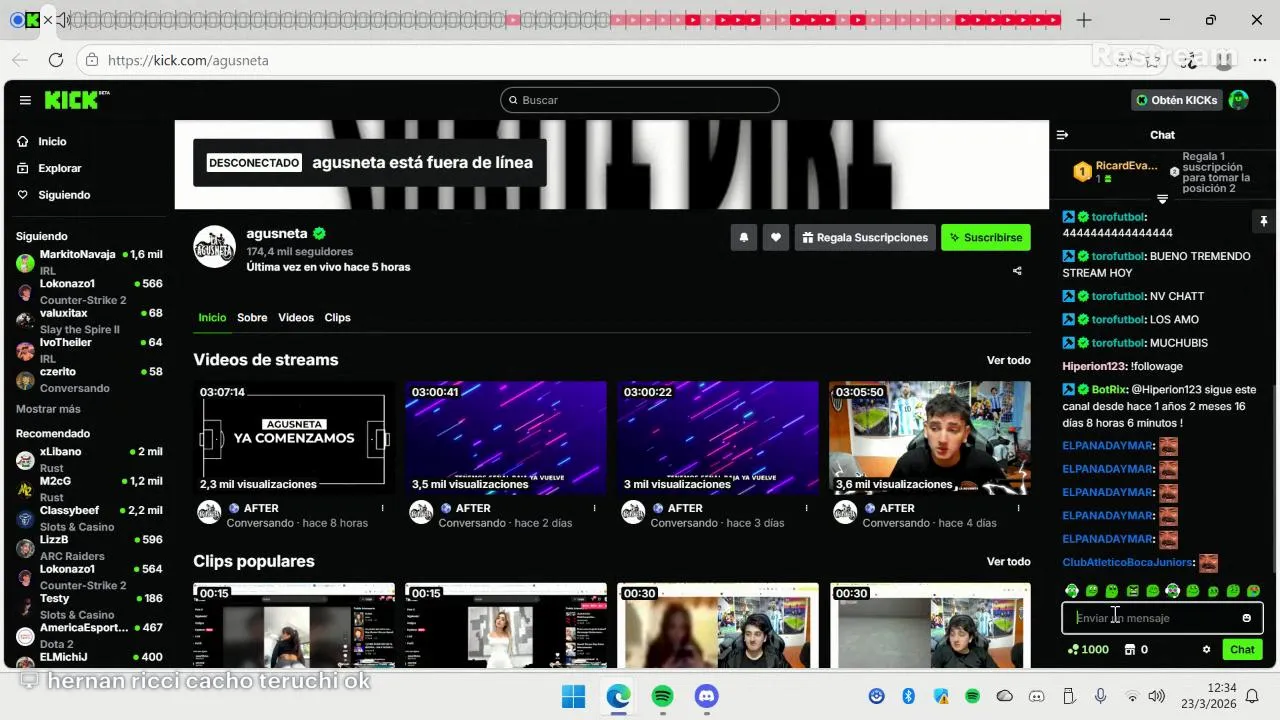Click the Suscribirse button
The image size is (1280, 720).
[x=986, y=237]
